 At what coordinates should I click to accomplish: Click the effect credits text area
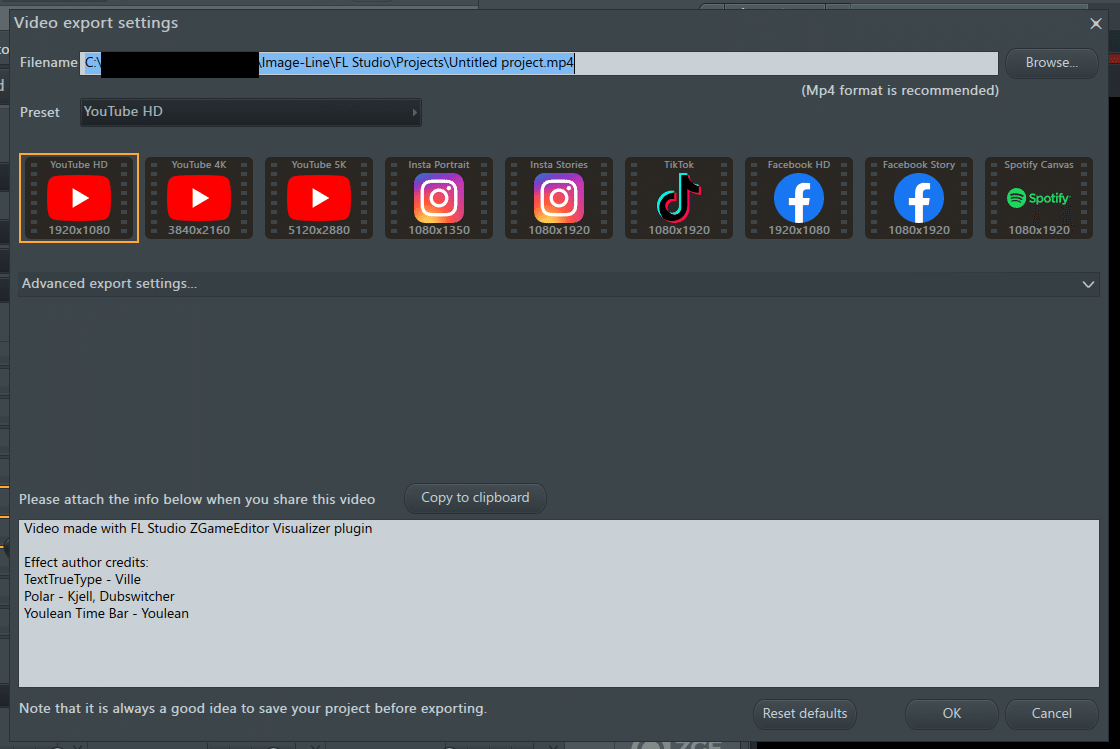[559, 603]
